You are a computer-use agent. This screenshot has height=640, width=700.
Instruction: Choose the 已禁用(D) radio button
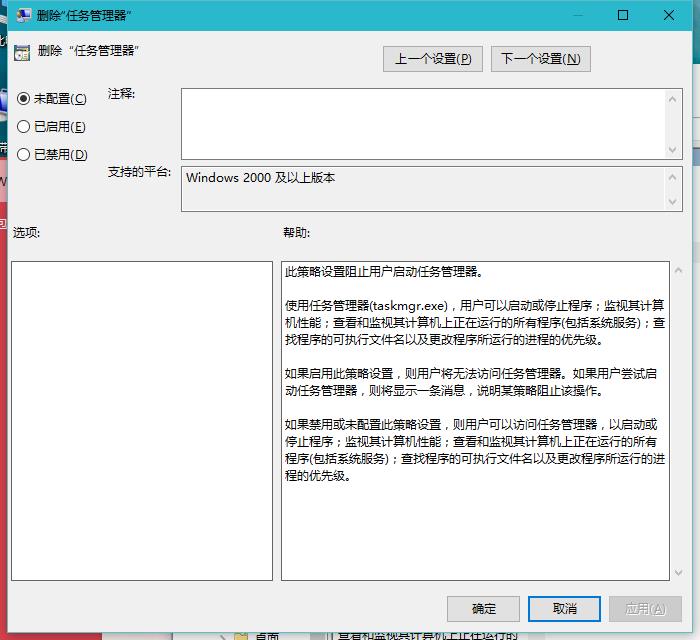[x=24, y=155]
